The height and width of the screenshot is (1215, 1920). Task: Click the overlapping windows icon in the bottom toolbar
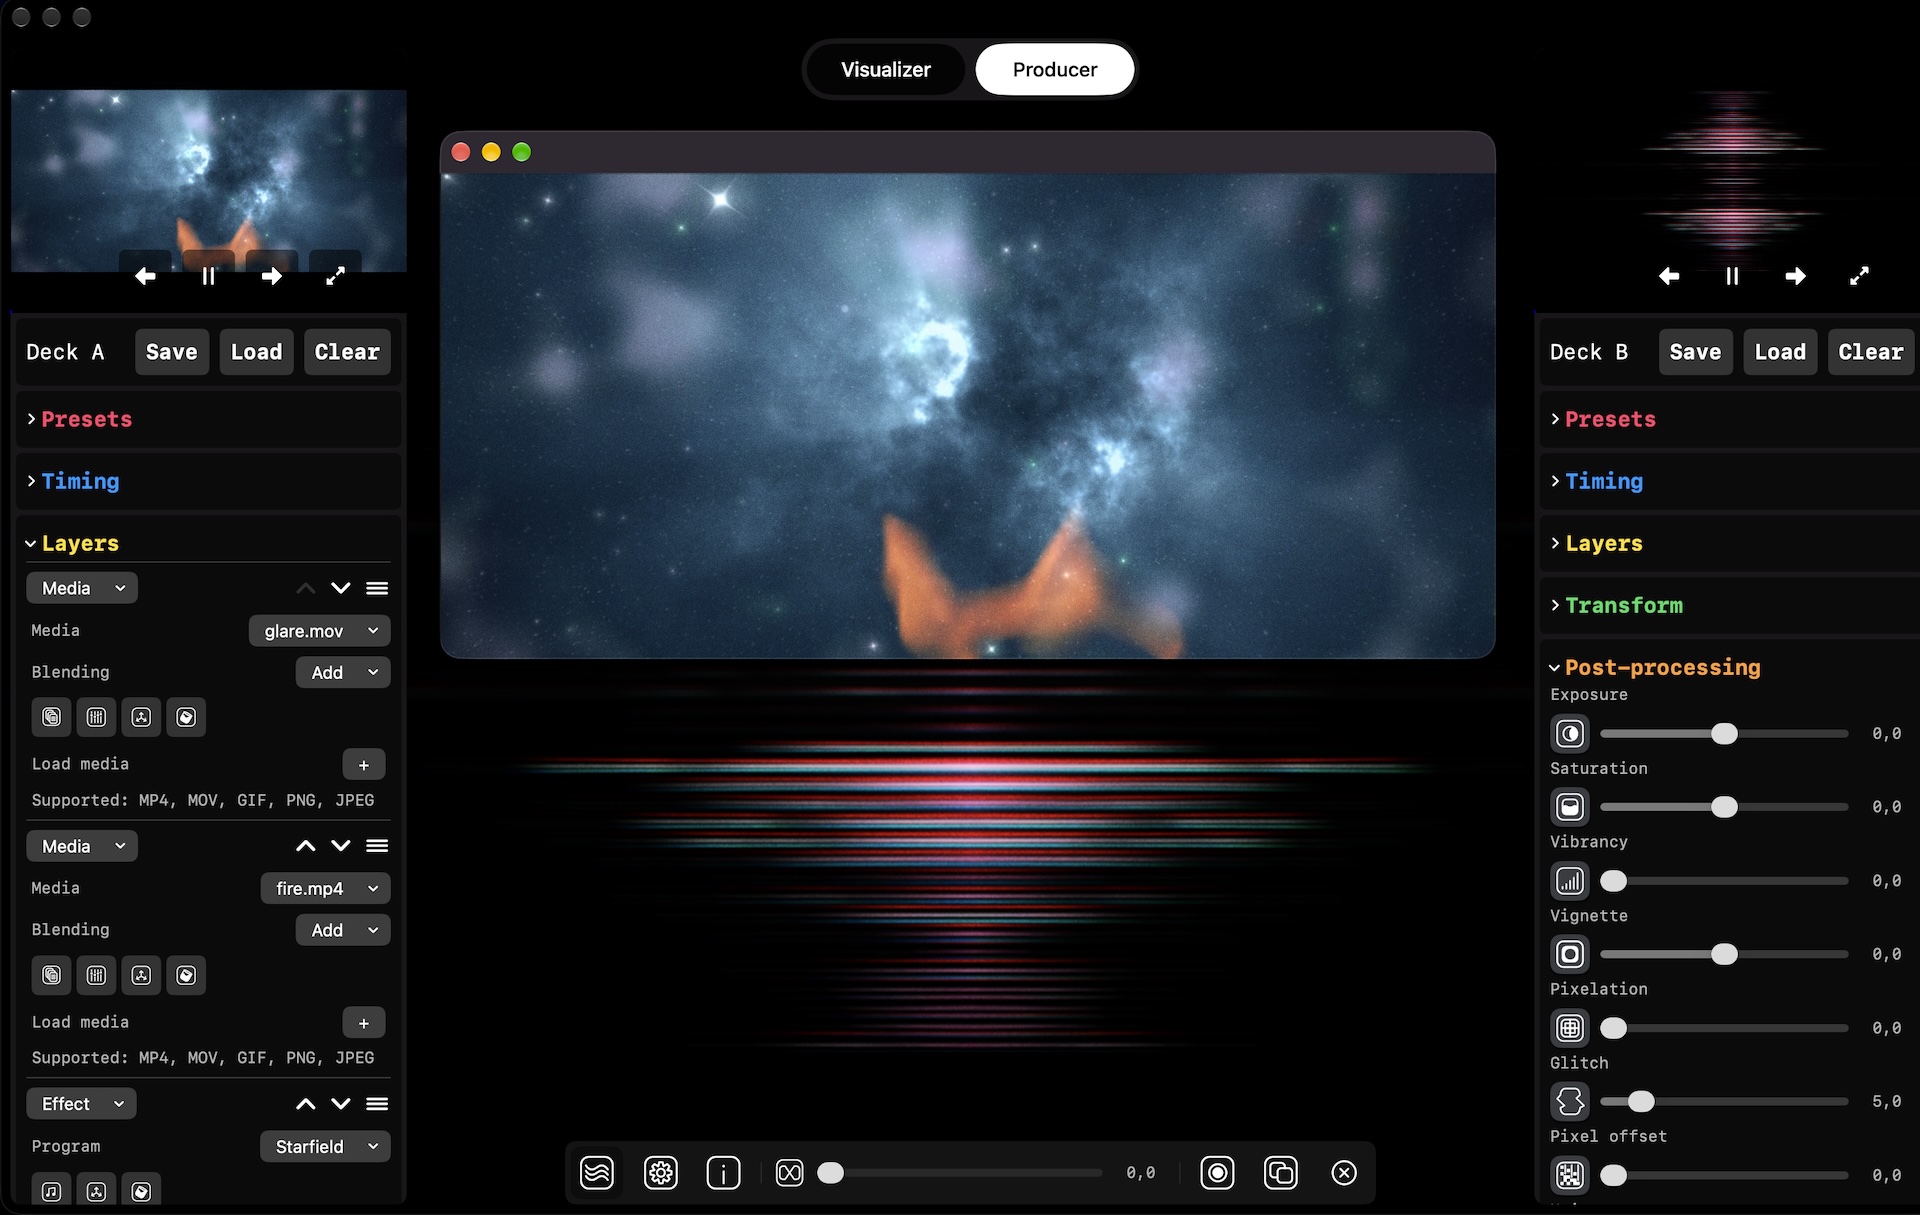click(1281, 1172)
